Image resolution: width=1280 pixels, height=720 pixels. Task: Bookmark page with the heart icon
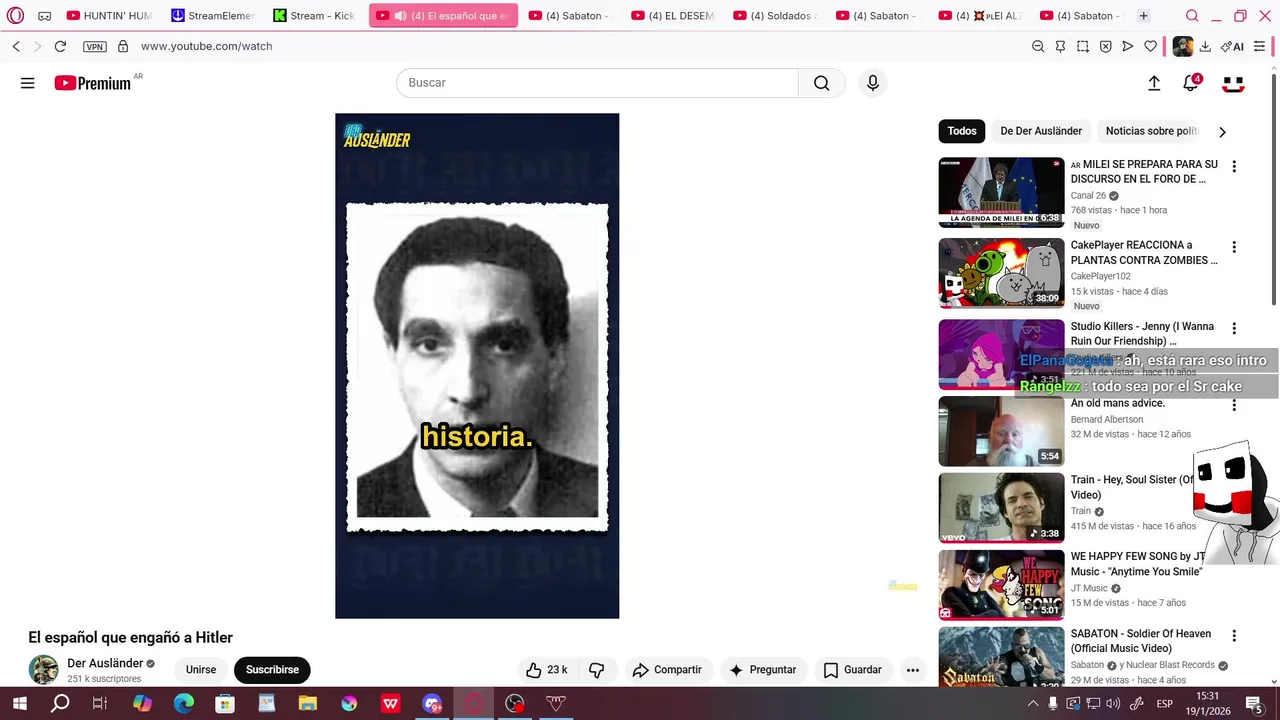1150,47
